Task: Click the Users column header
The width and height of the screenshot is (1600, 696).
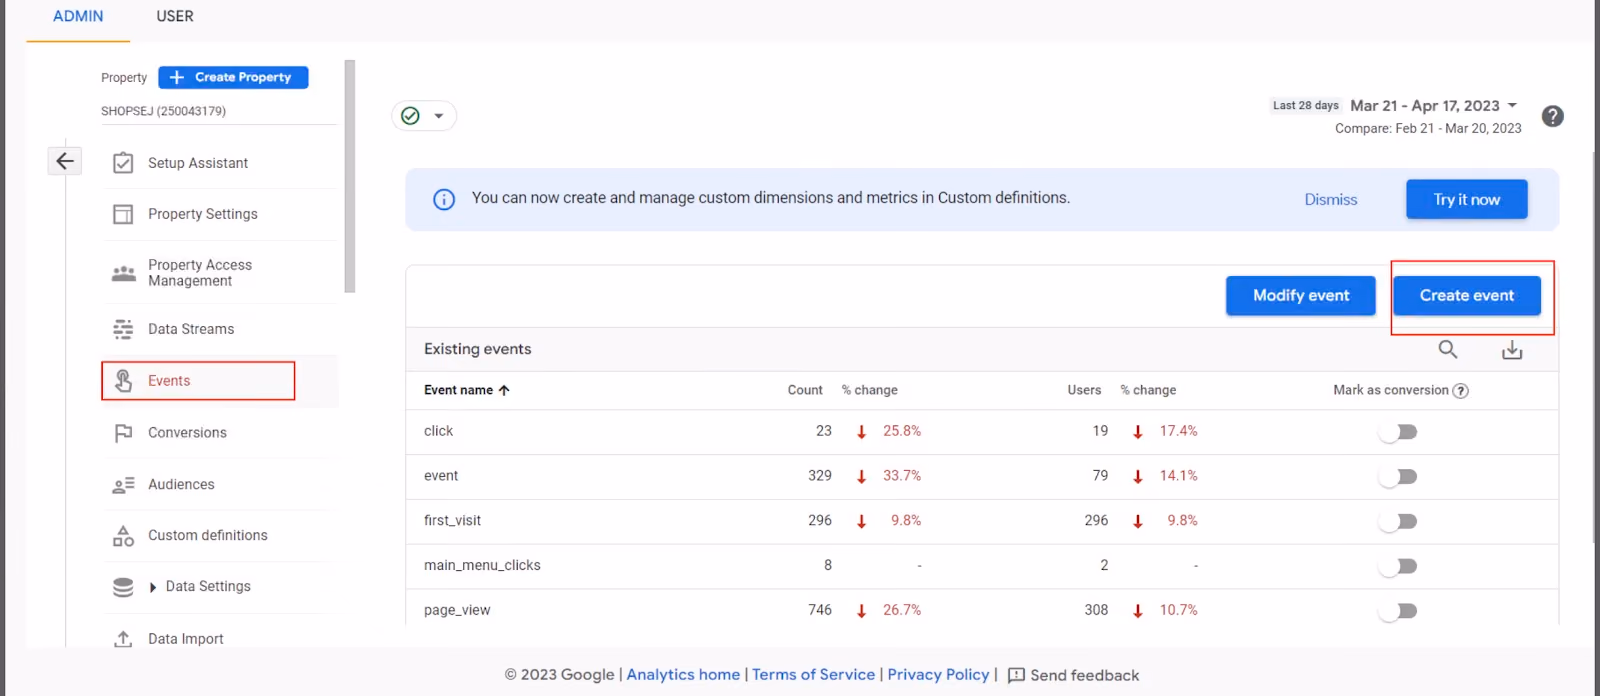Action: point(1084,391)
